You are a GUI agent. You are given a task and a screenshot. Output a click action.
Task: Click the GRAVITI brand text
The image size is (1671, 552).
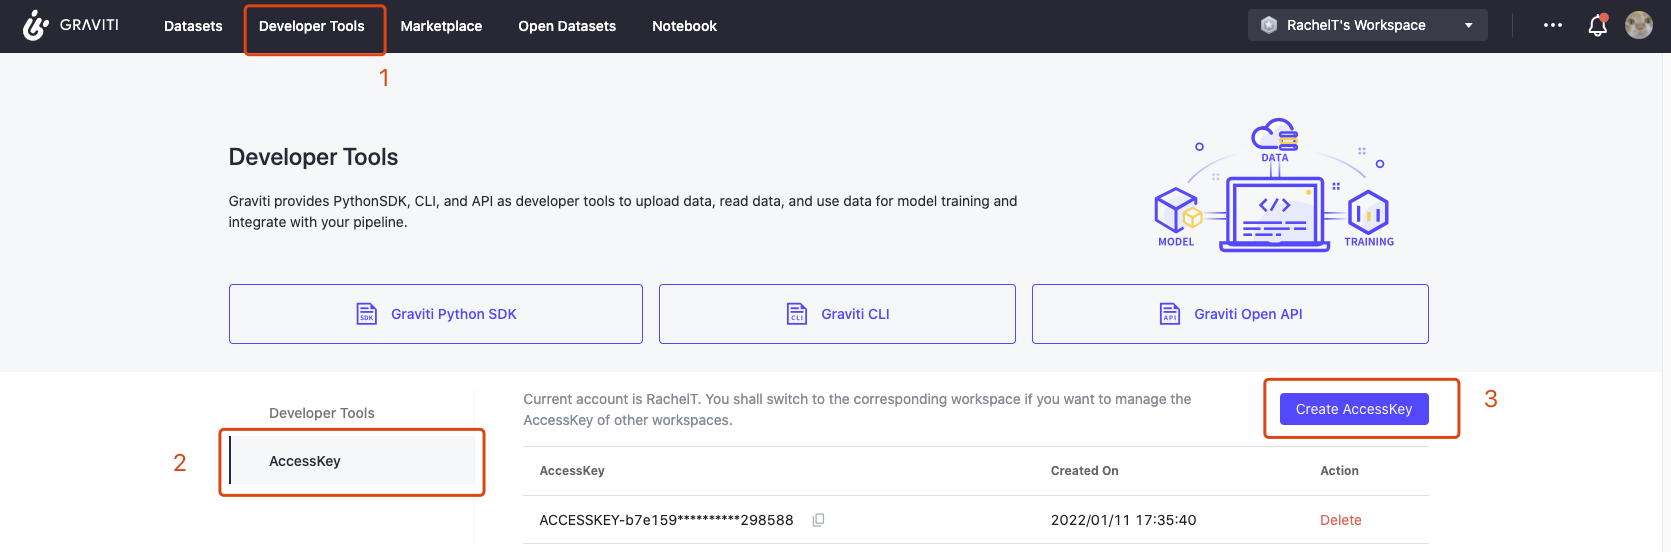[89, 25]
